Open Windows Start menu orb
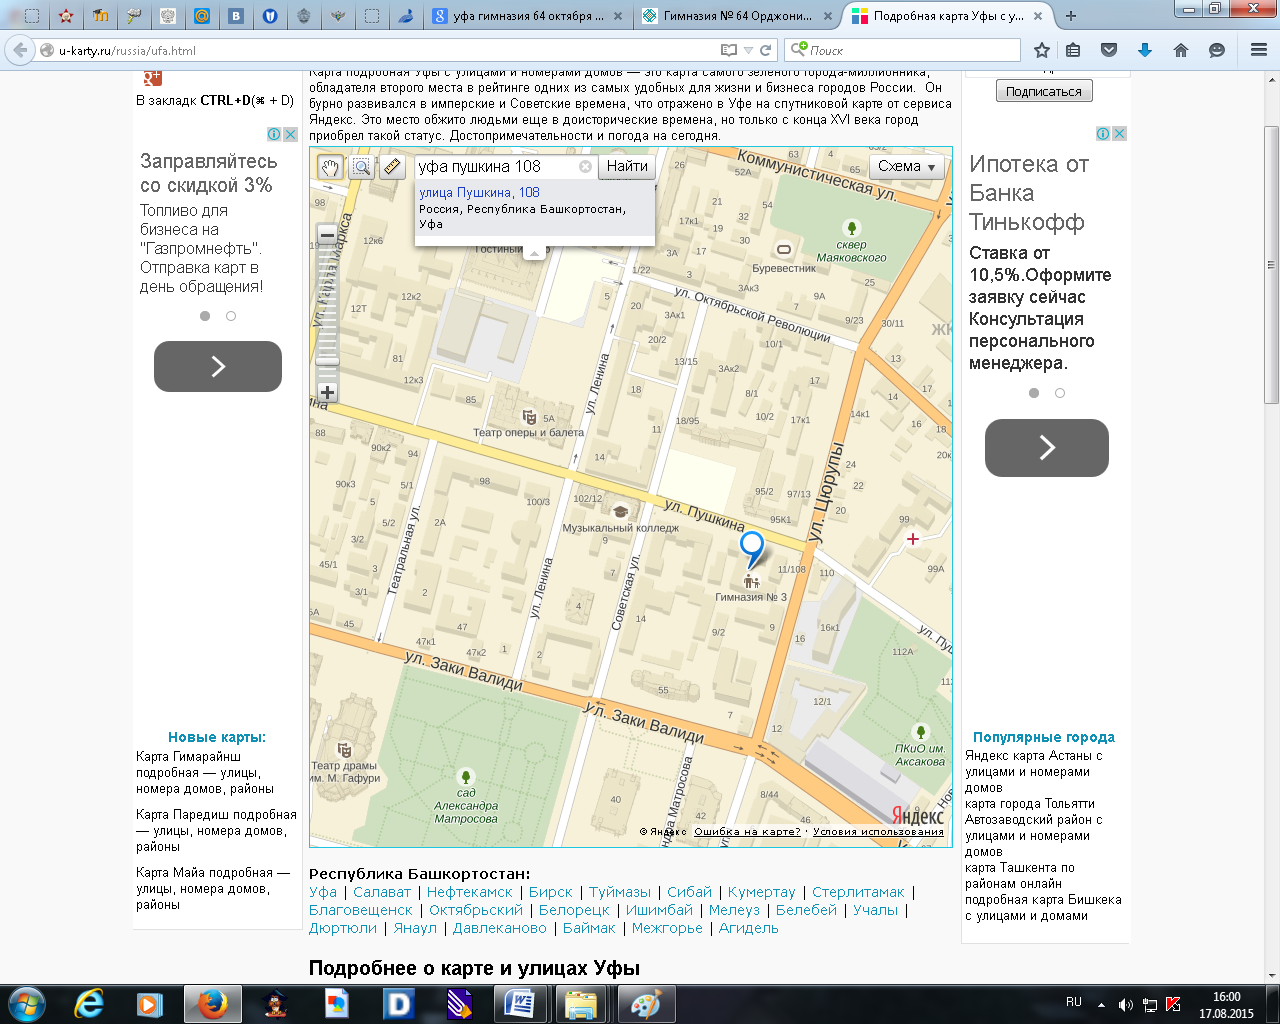Viewport: 1280px width, 1024px height. 26,1004
